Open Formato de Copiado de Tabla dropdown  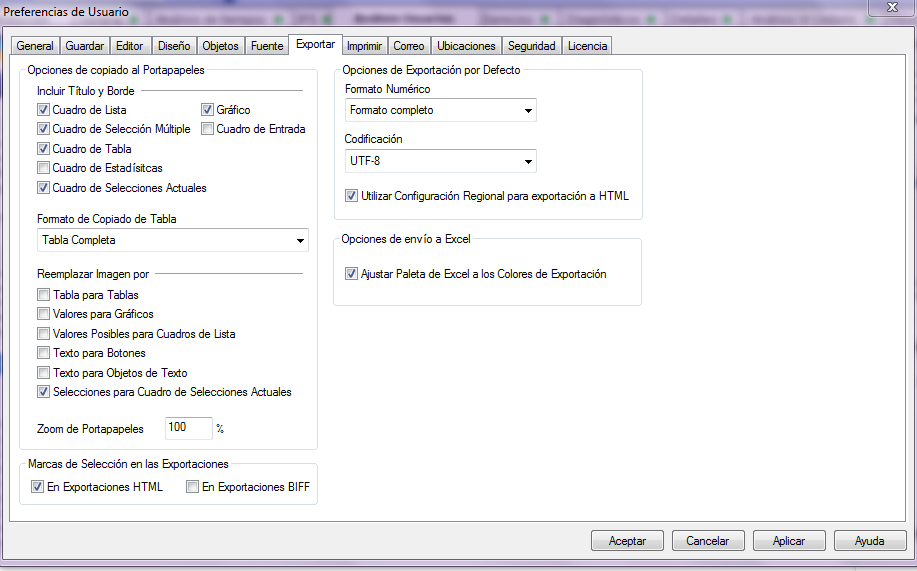pyautogui.click(x=173, y=240)
